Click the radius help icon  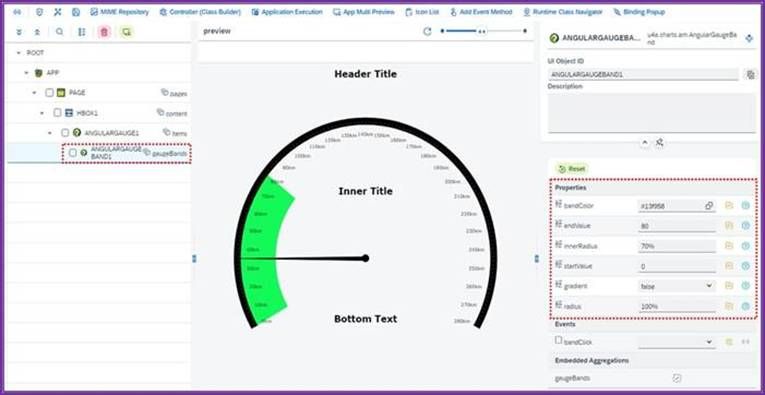(745, 306)
